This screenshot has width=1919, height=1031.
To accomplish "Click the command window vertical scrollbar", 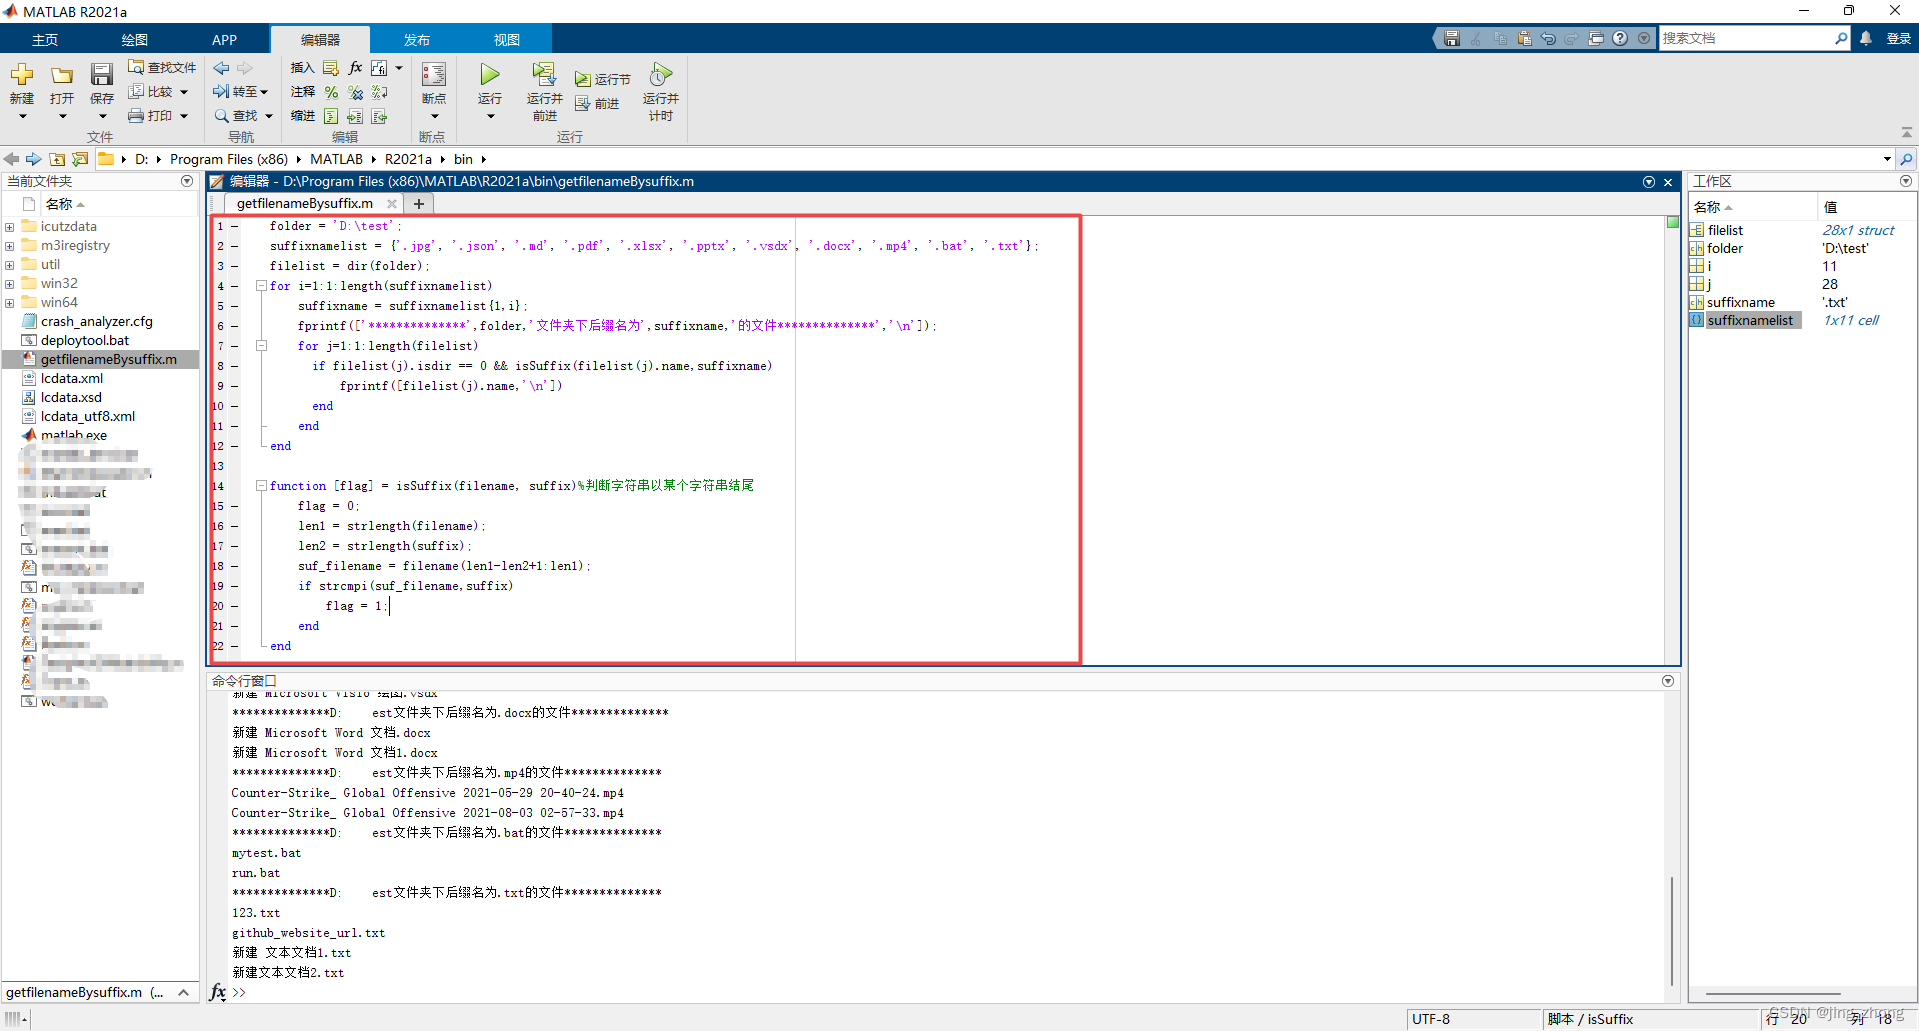I will pos(1671,930).
